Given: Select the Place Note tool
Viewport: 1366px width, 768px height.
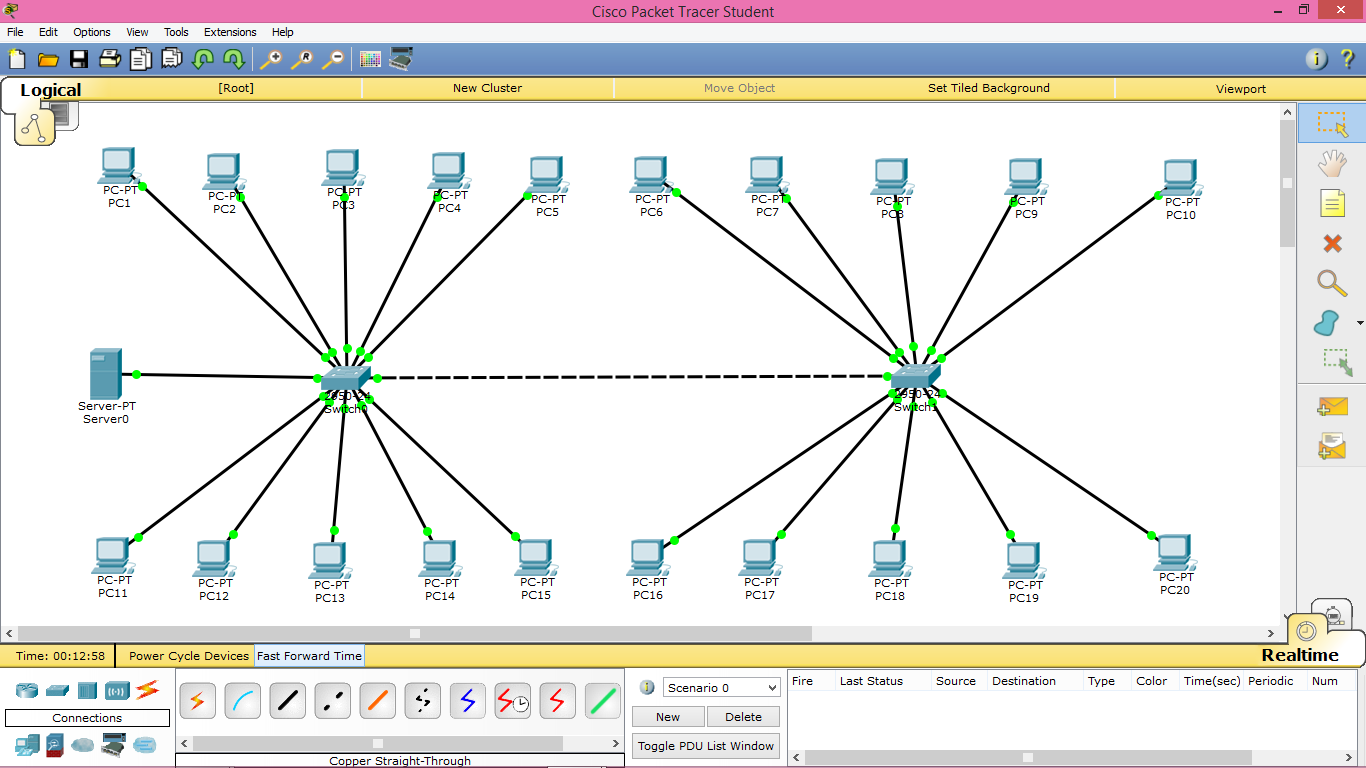Looking at the screenshot, I should 1332,203.
